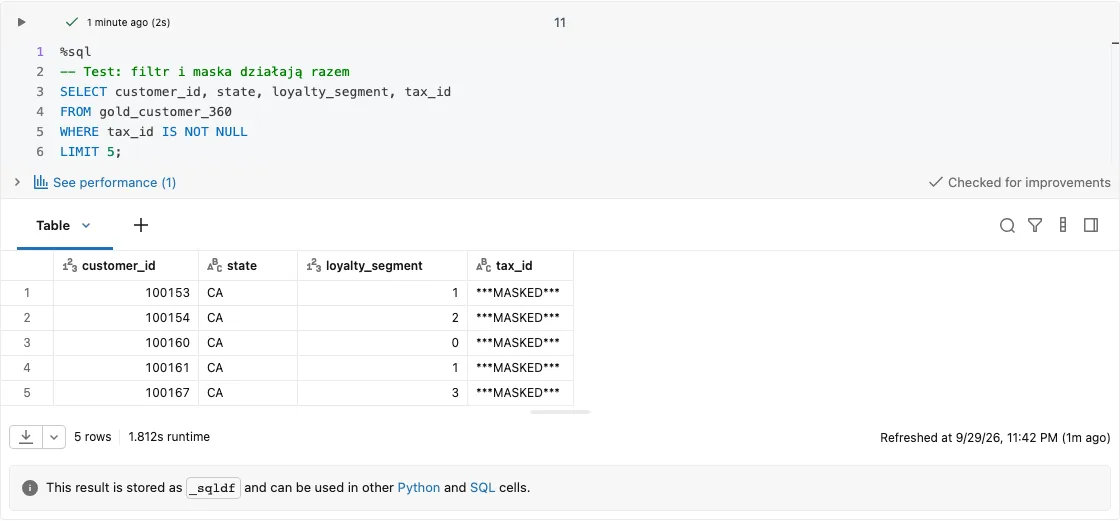Image resolution: width=1120 pixels, height=521 pixels.
Task: Click the %sql magic command line
Action: click(76, 52)
